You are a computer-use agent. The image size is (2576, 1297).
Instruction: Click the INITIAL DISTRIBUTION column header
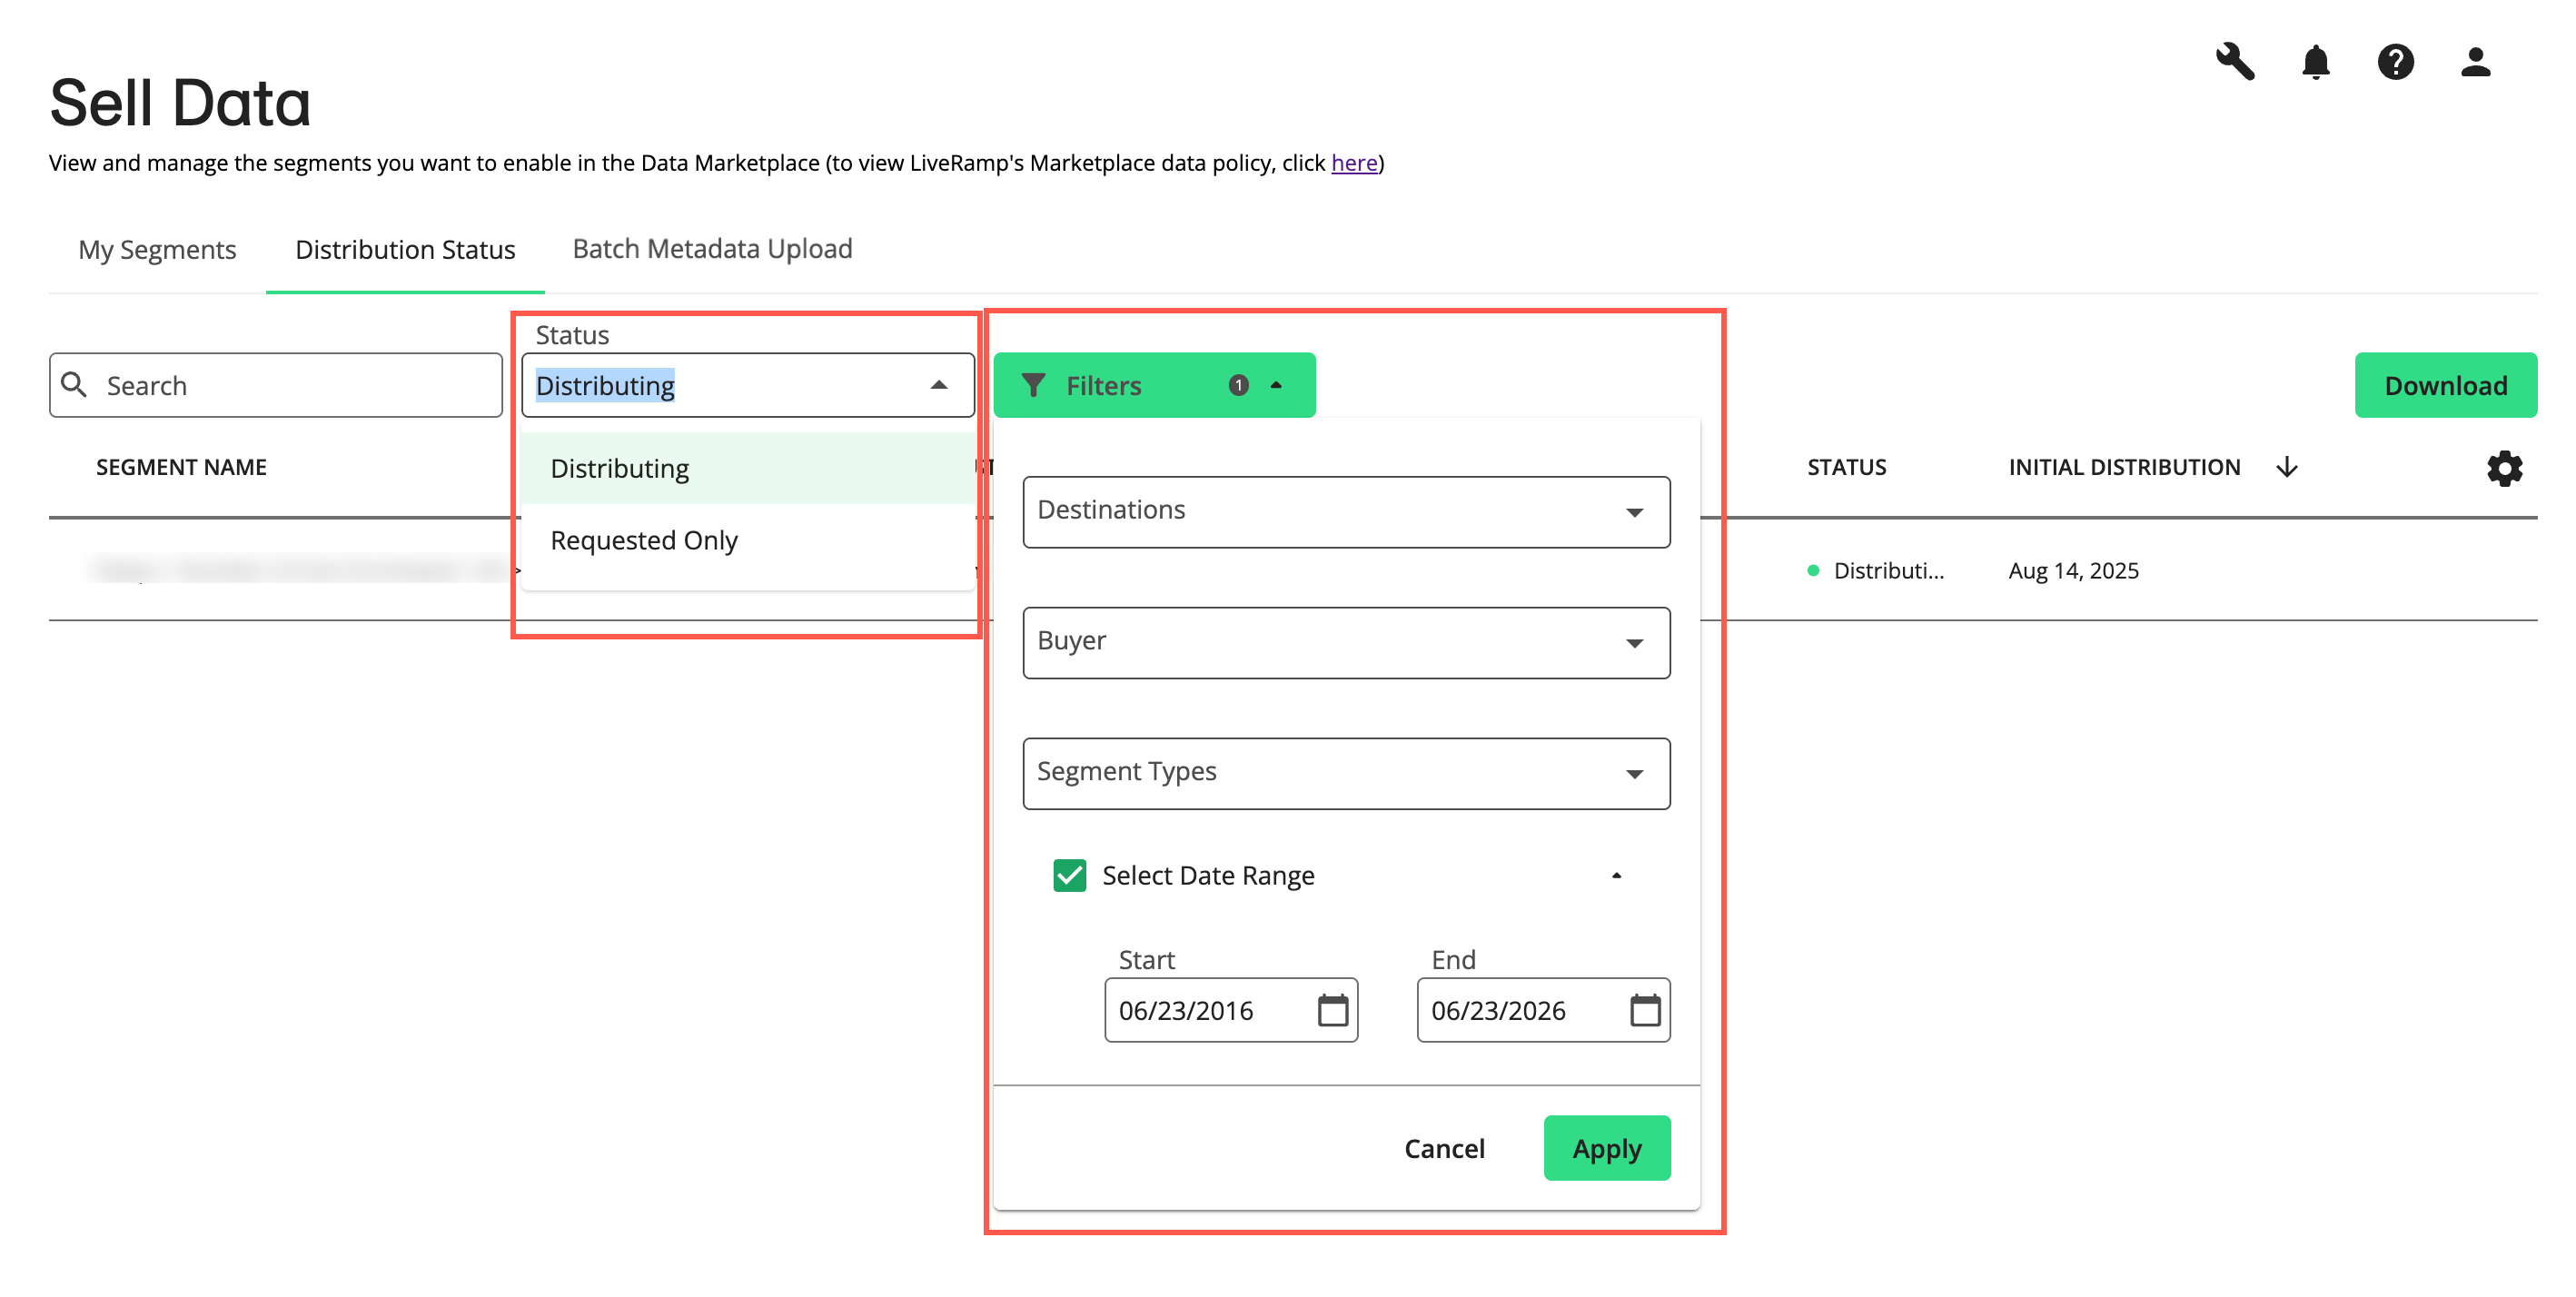2124,467
